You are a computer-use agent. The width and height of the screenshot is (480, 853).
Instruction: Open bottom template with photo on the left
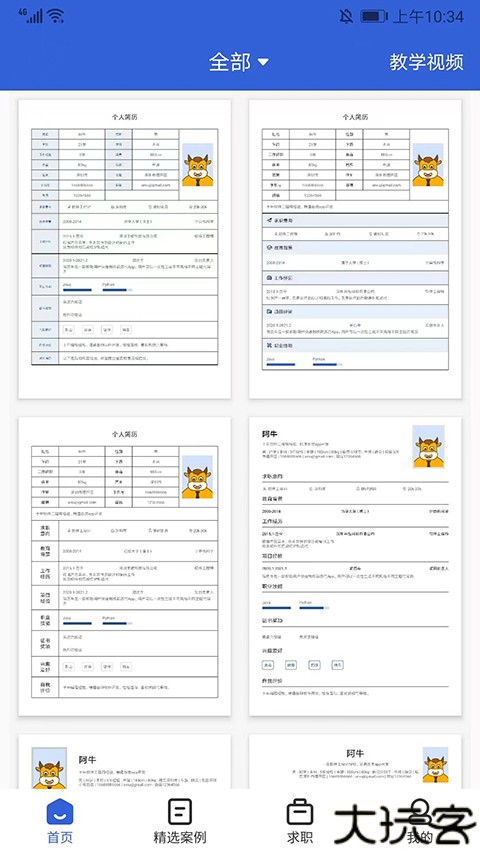pyautogui.click(x=125, y=762)
